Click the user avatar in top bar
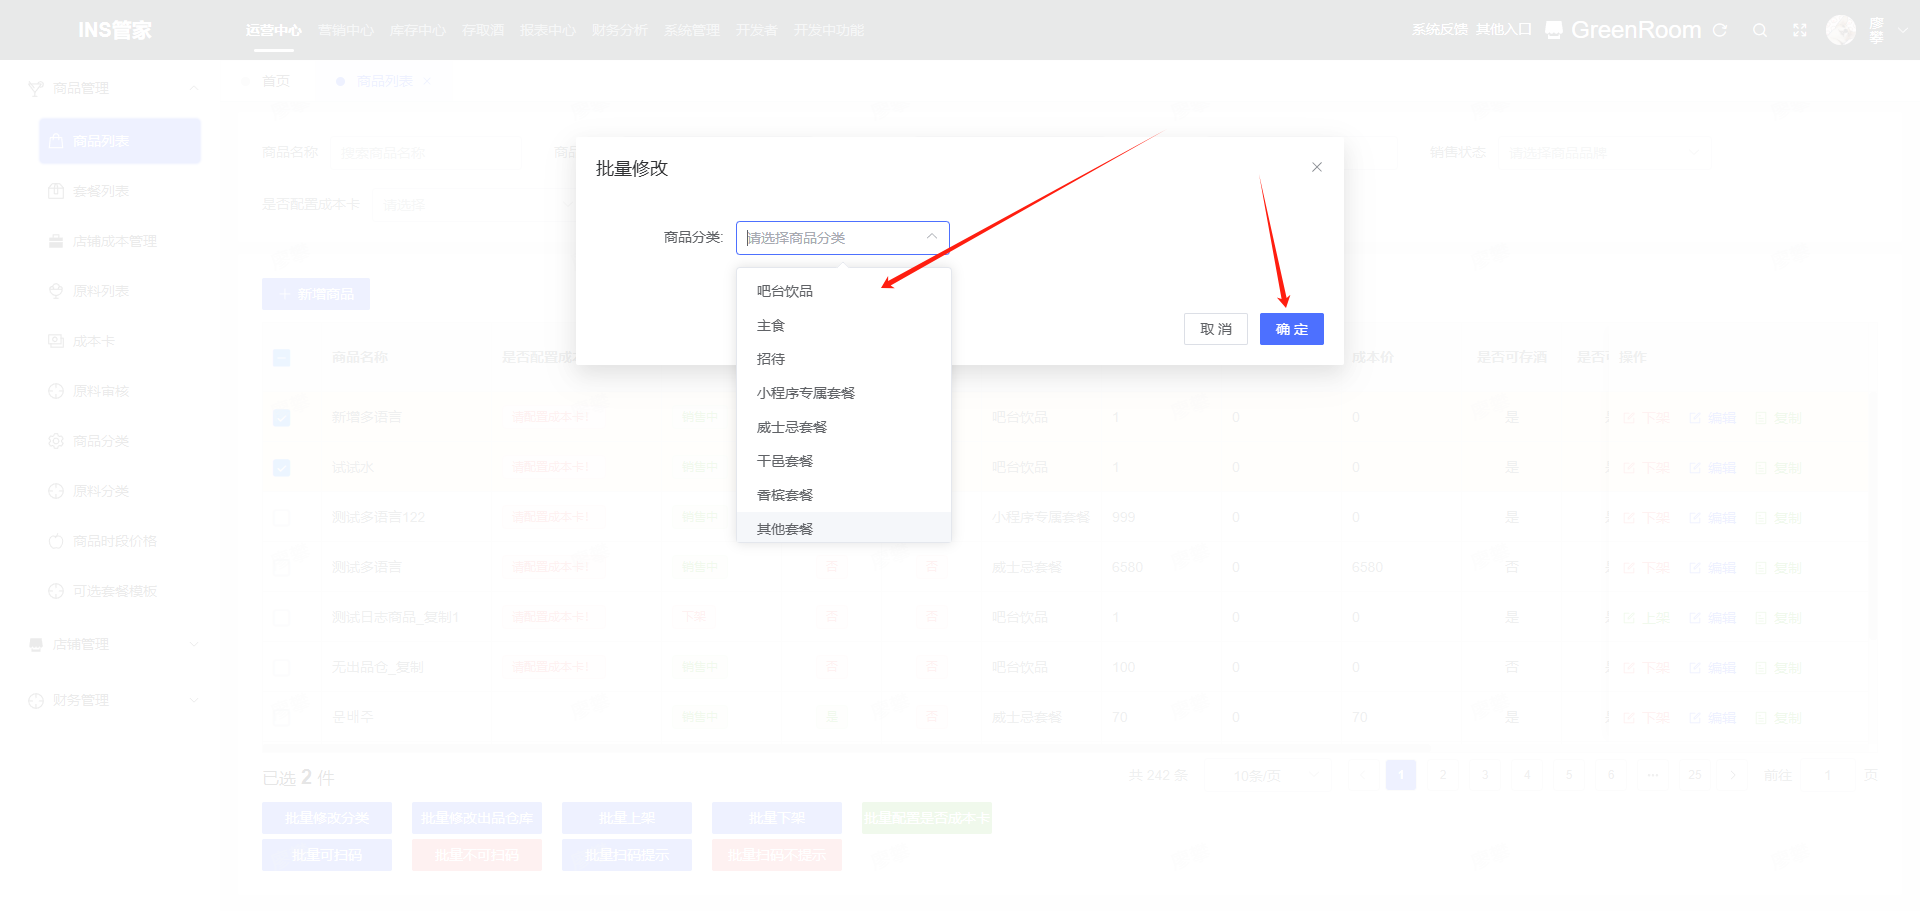Image resolution: width=1920 pixels, height=911 pixels. [1841, 30]
